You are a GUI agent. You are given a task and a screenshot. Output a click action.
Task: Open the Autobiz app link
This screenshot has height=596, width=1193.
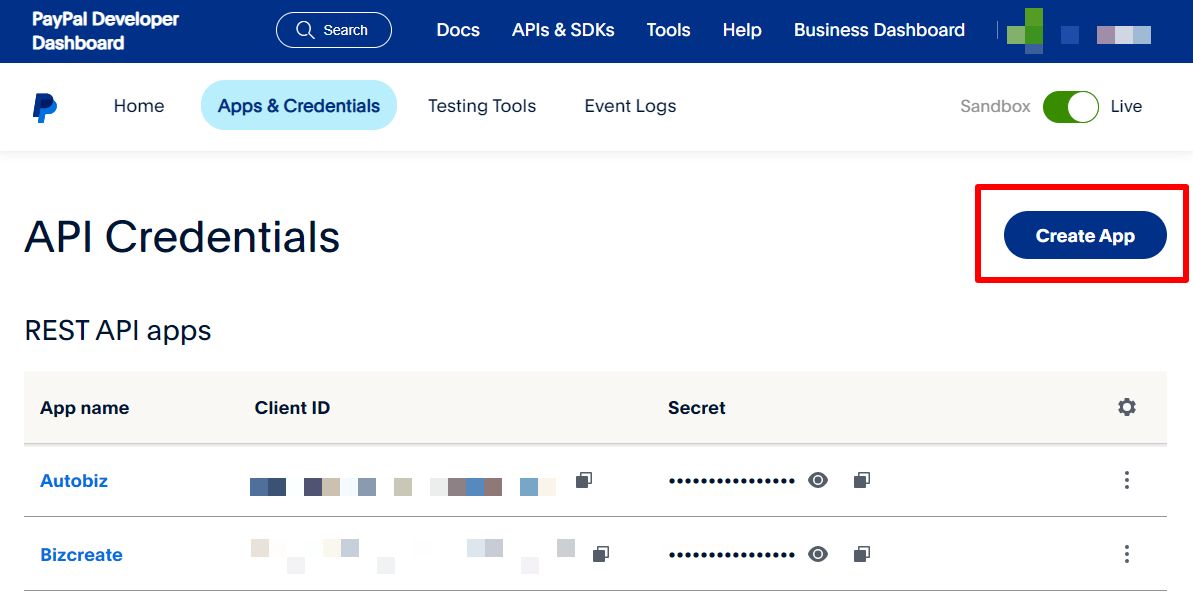(74, 480)
